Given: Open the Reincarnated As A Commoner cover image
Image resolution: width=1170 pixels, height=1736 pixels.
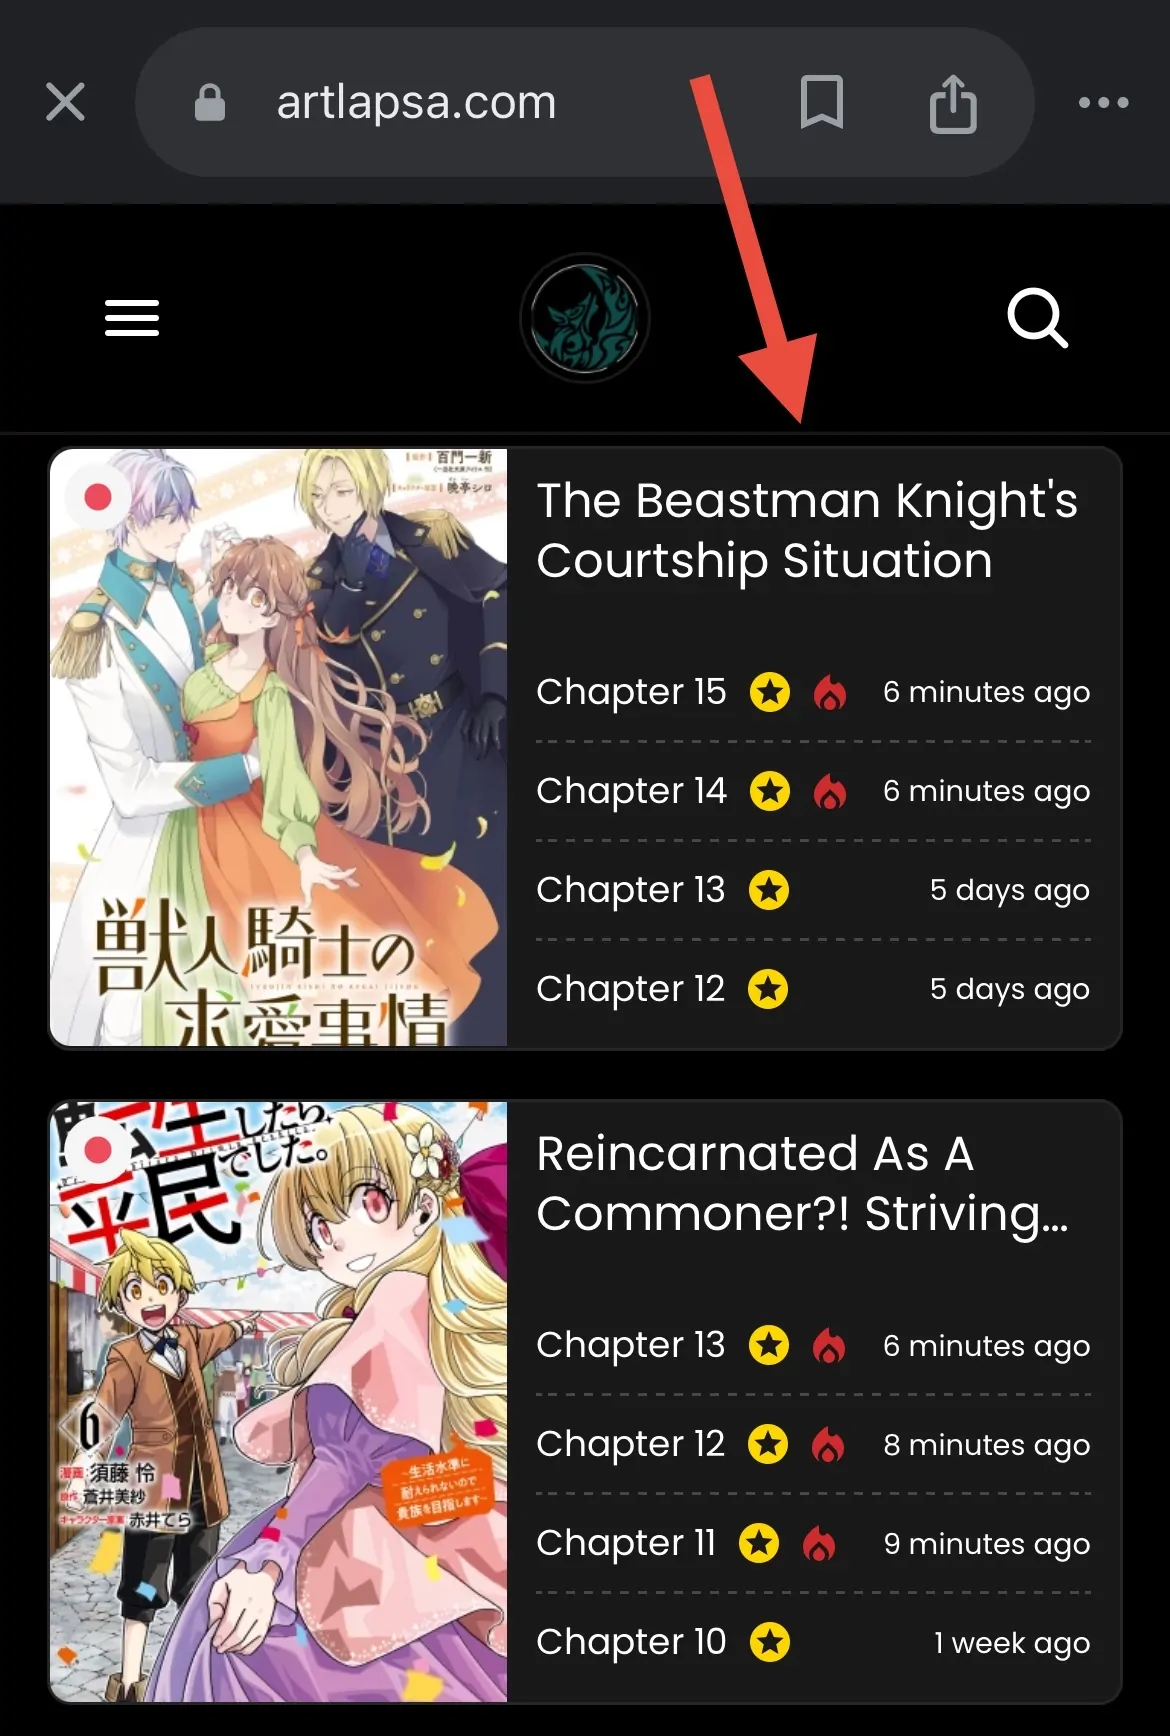Looking at the screenshot, I should (x=279, y=1402).
